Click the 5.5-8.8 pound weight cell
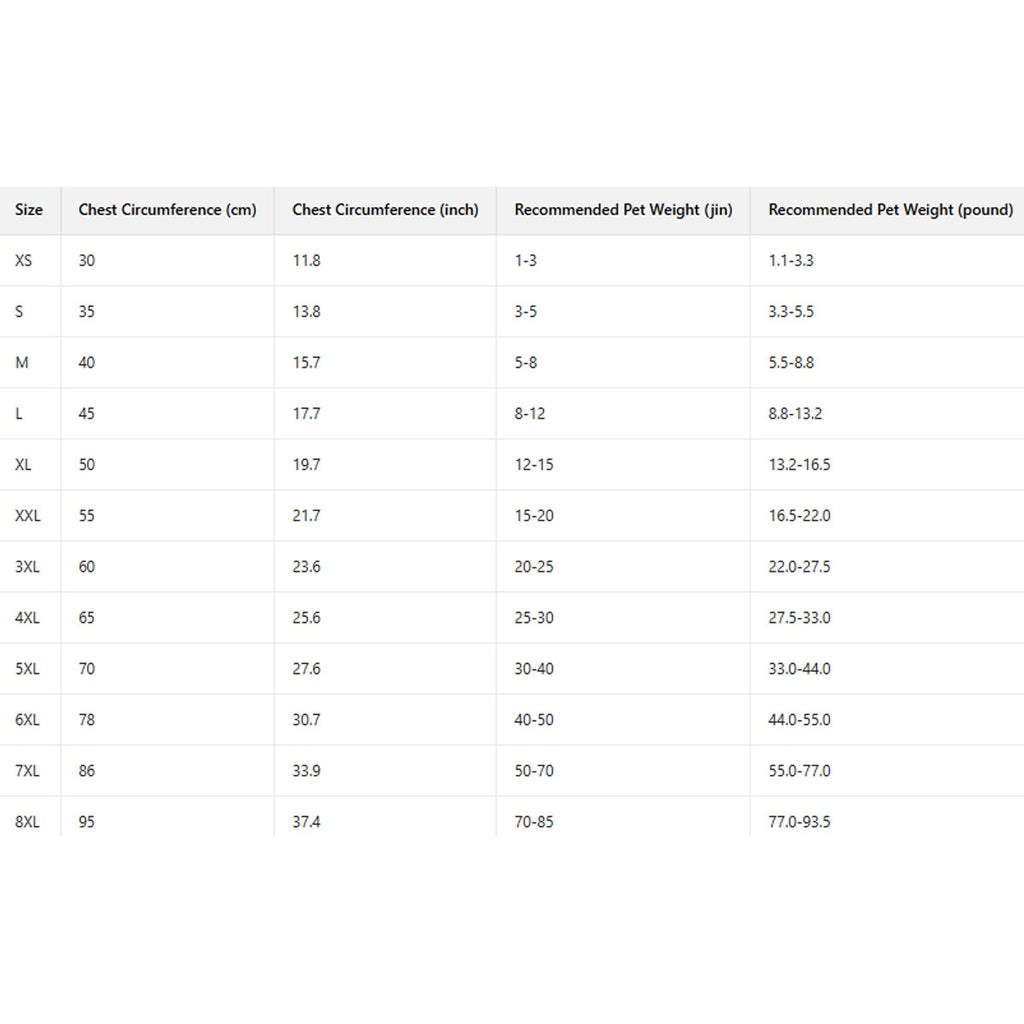 [791, 363]
